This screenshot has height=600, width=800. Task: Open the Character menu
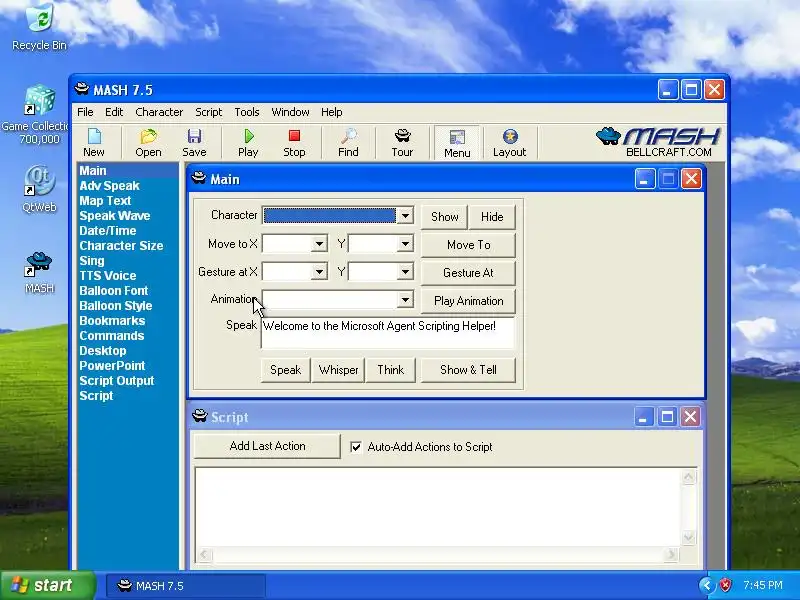pyautogui.click(x=159, y=112)
